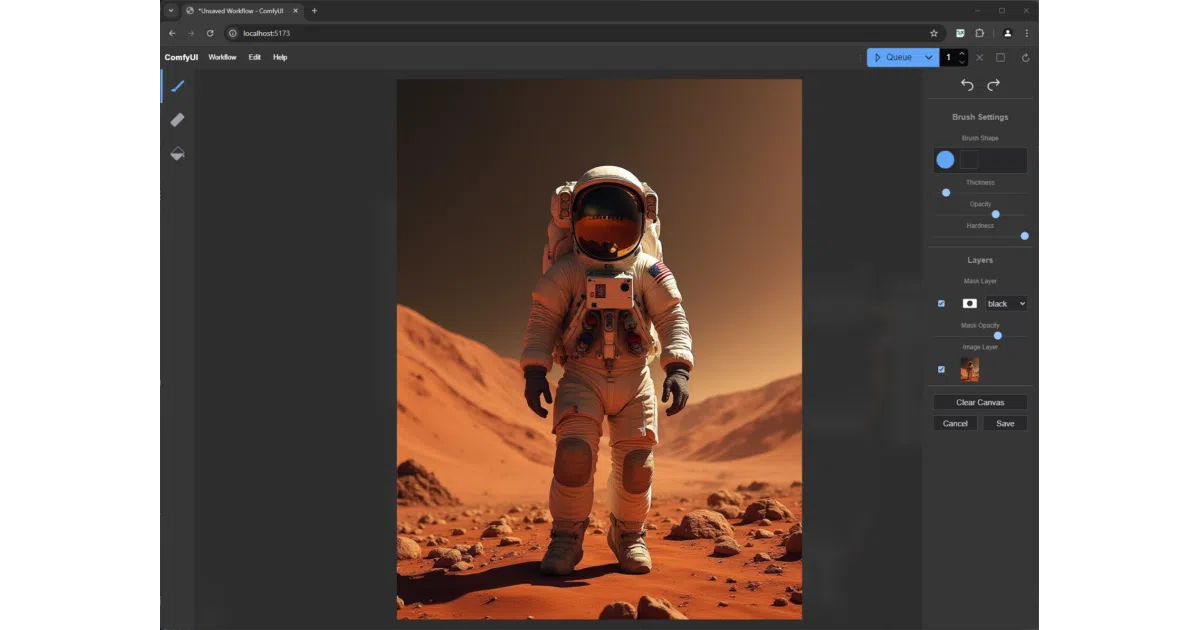This screenshot has width=1200, height=630.
Task: Select the astronaut image layer thumbnail
Action: [969, 370]
